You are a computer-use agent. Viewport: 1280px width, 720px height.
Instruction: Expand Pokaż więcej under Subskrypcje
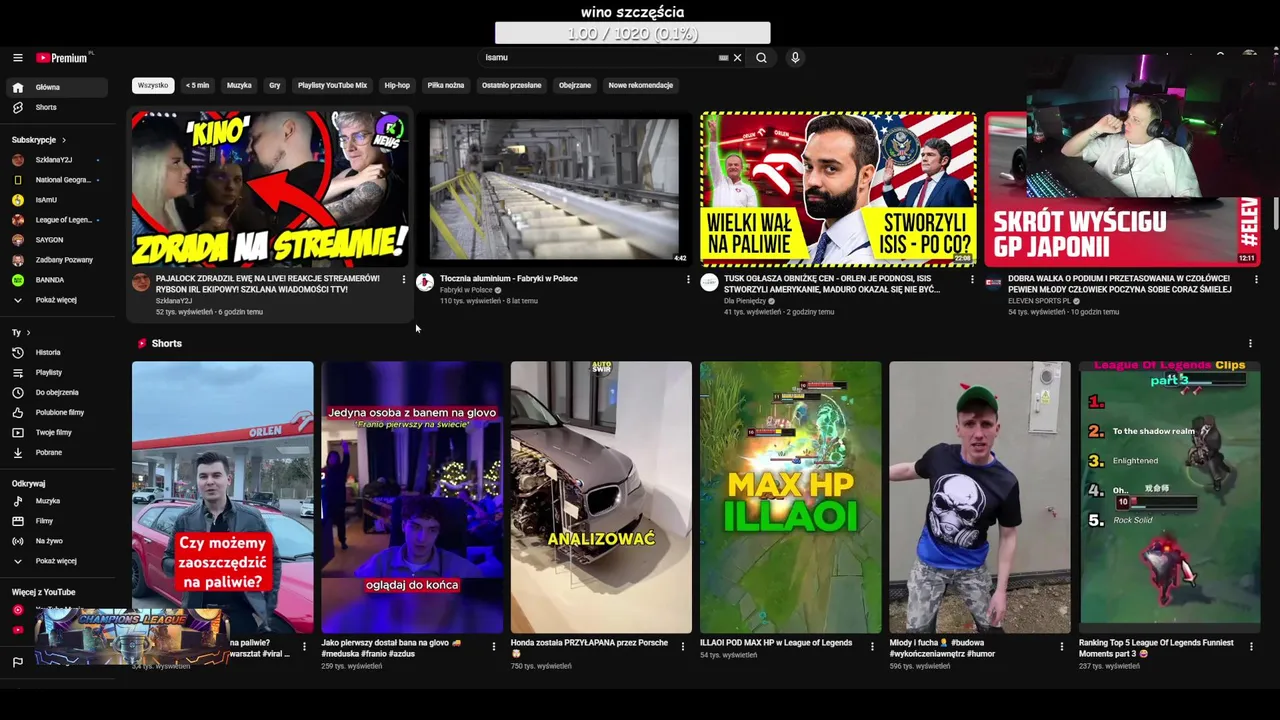[58, 300]
